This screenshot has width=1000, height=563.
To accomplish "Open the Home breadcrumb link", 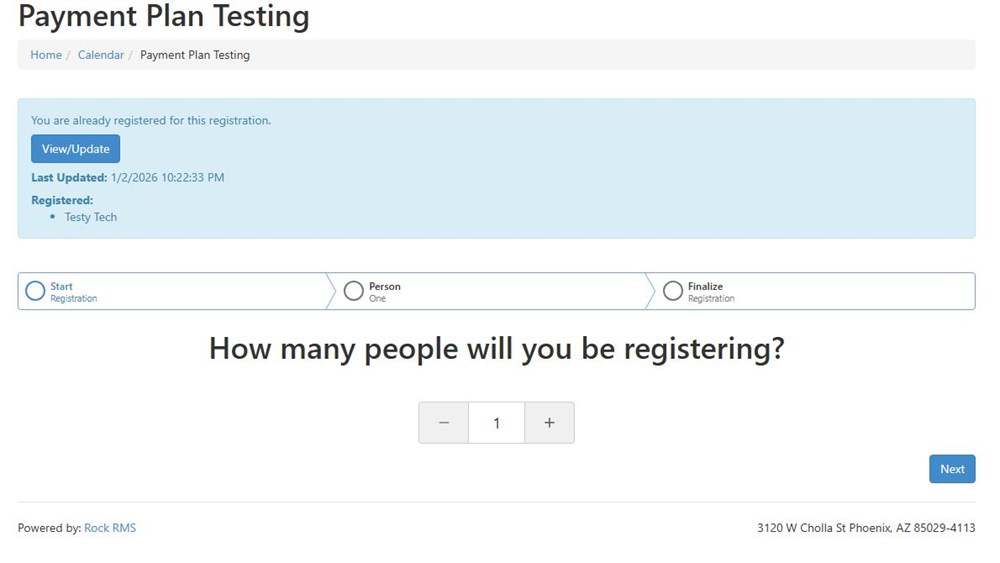I will pyautogui.click(x=46, y=55).
